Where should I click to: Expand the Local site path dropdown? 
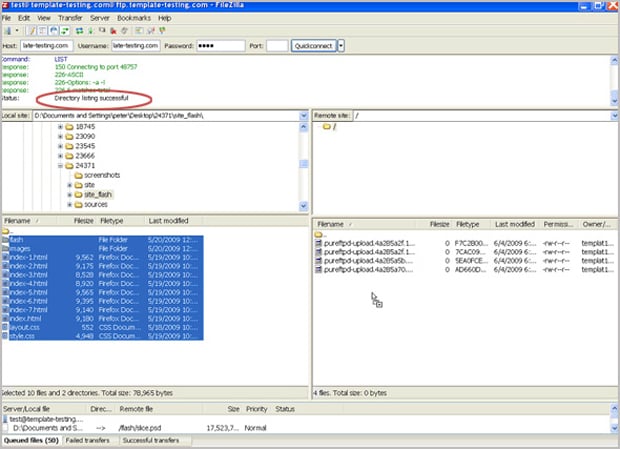(x=303, y=116)
